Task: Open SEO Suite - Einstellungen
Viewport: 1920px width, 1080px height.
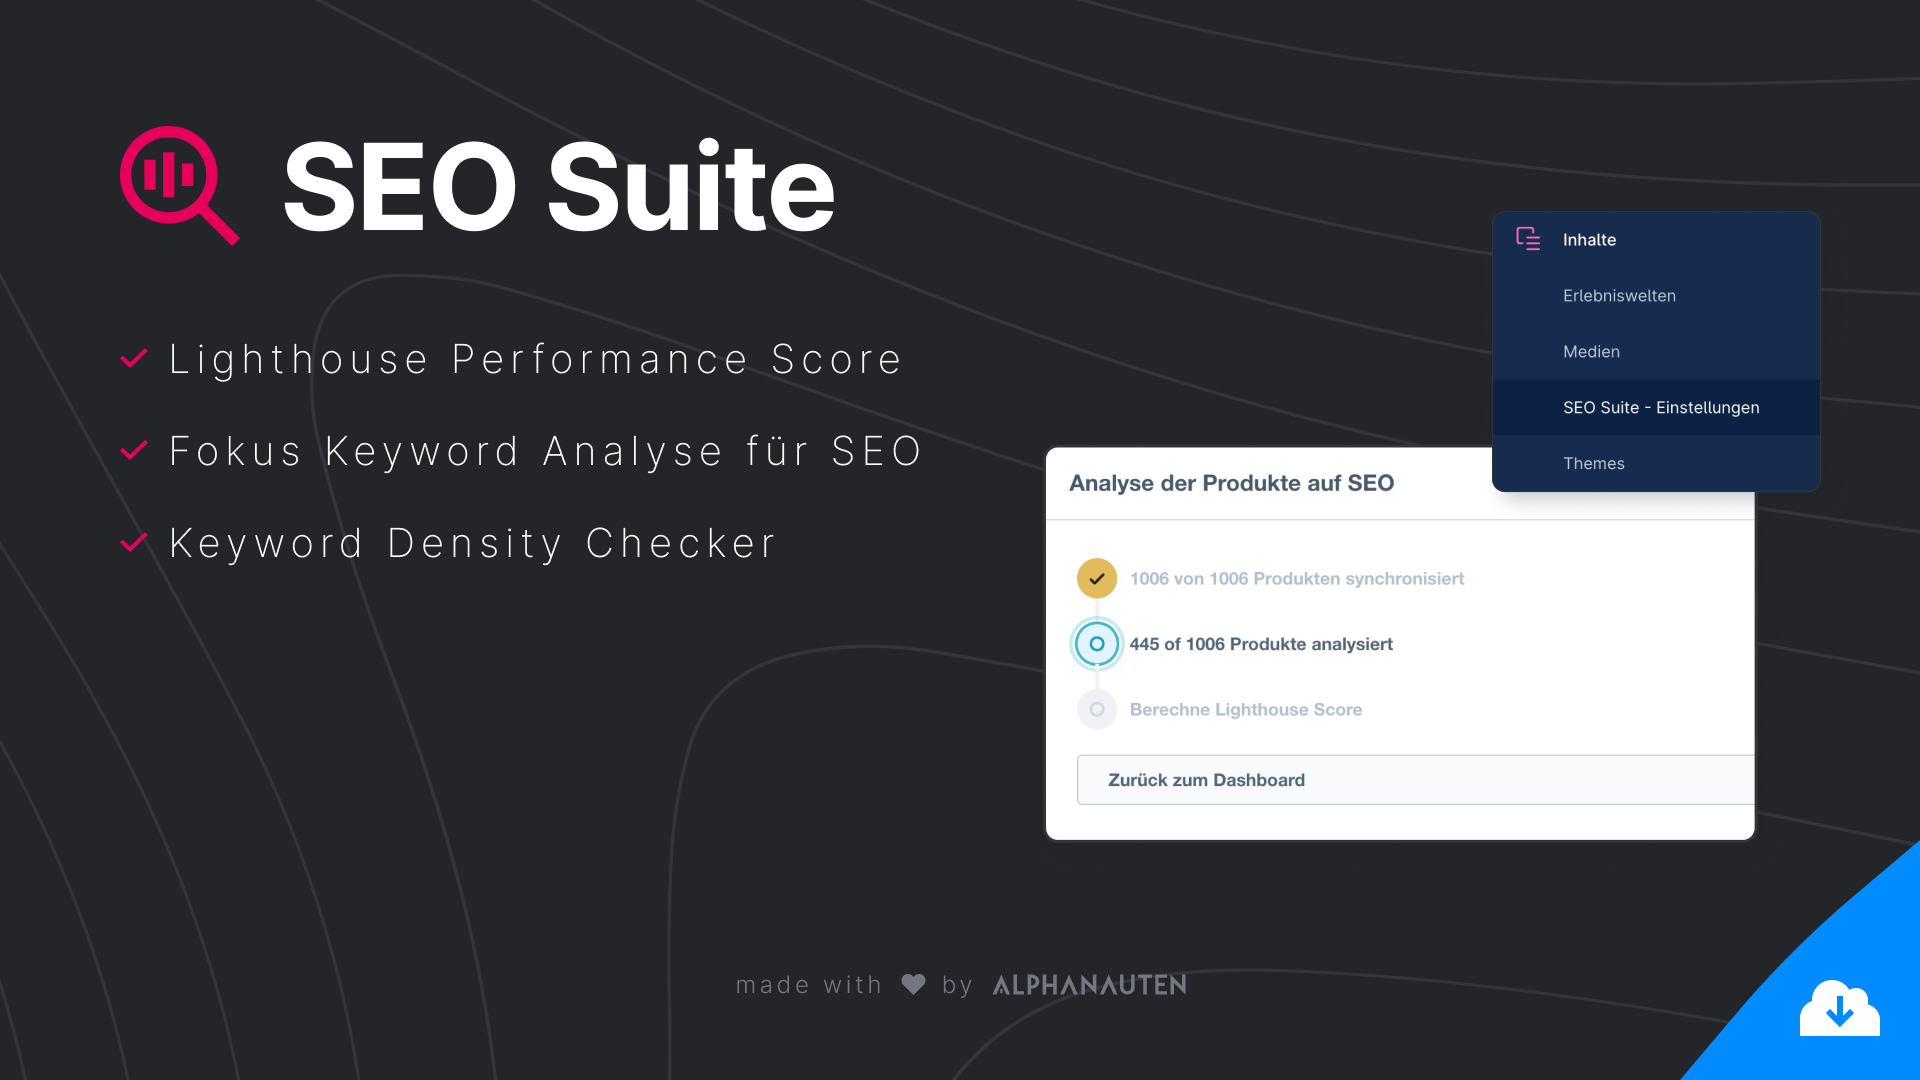Action: pos(1656,408)
